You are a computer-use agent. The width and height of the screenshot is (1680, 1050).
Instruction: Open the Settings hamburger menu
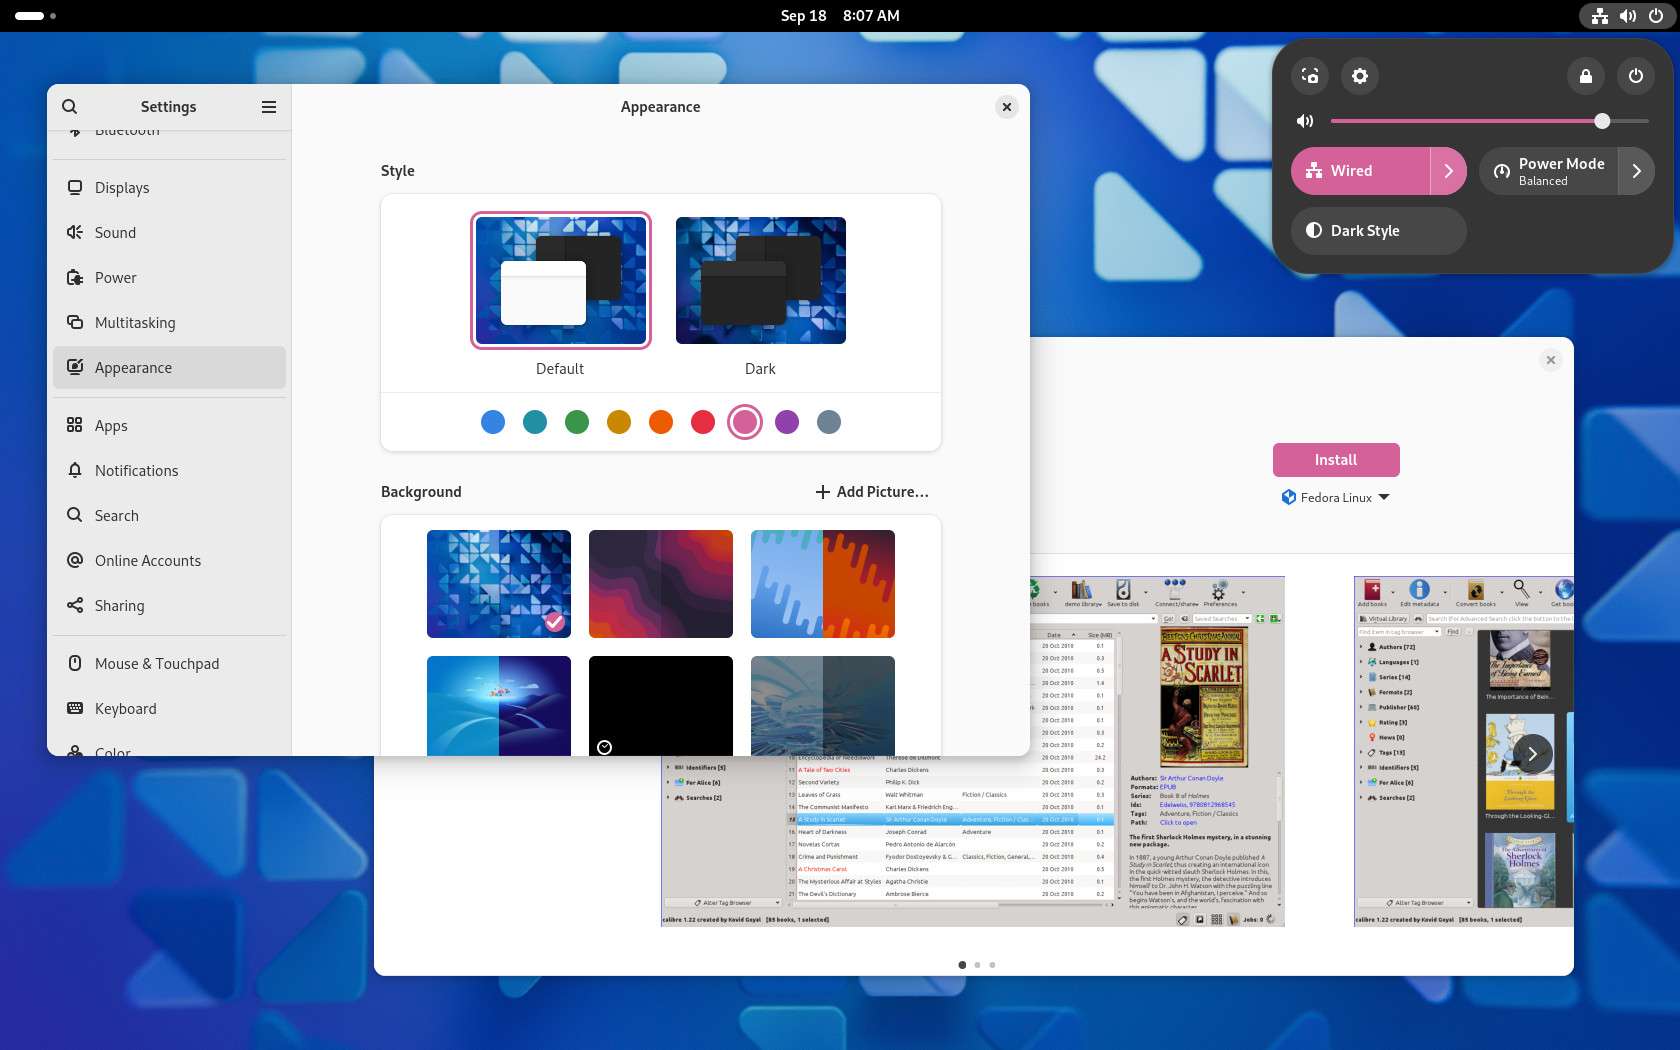269,107
